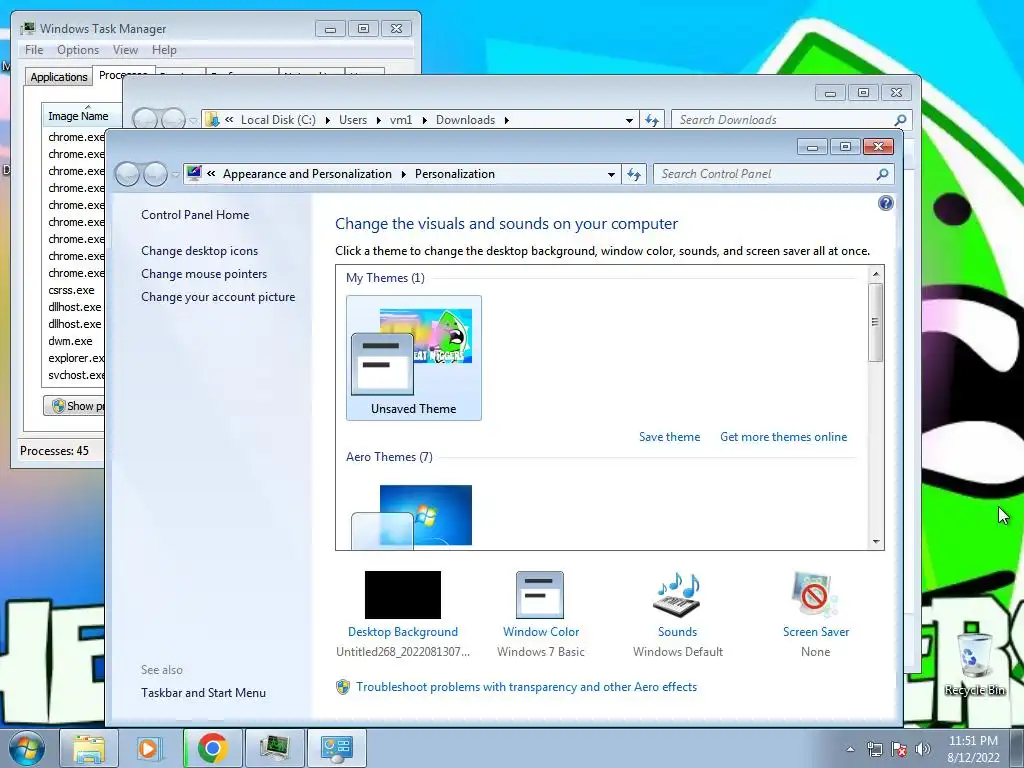
Task: Open Taskbar and Start Menu link
Action: point(203,693)
